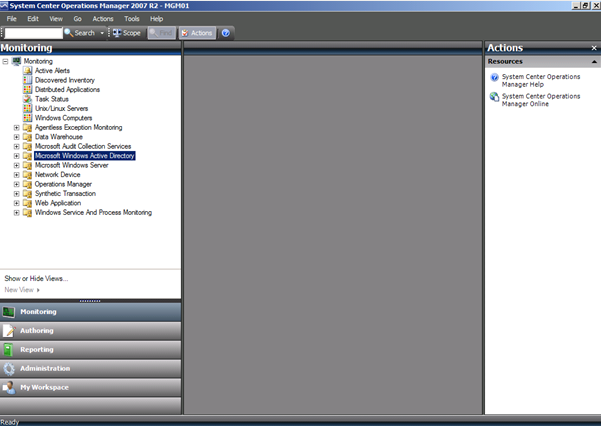Viewport: 601px width, 426px height.
Task: Open the File menu
Action: coord(11,19)
